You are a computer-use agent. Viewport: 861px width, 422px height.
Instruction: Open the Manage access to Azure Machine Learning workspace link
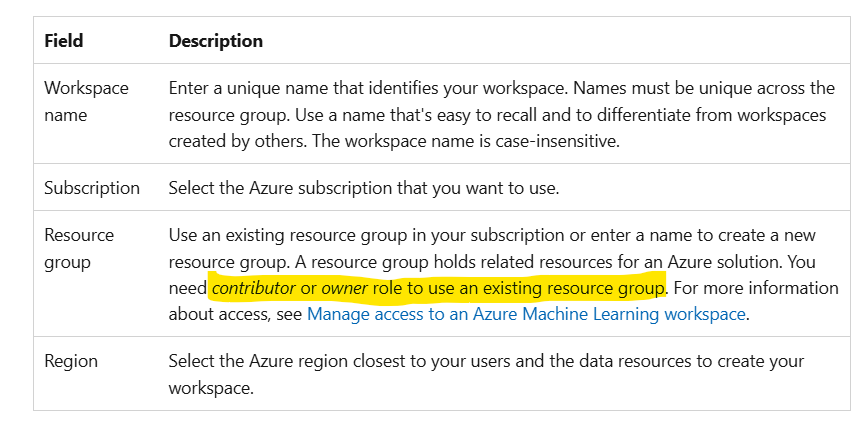pyautogui.click(x=525, y=314)
